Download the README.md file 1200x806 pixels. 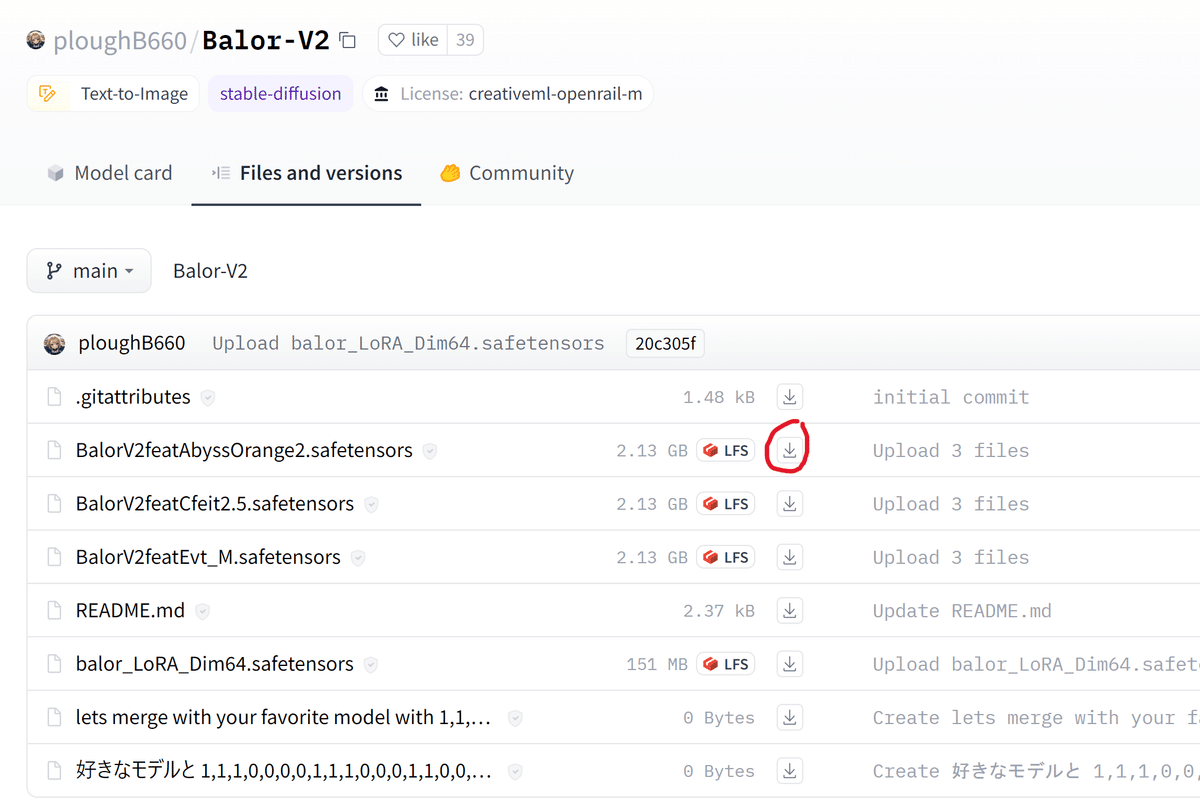(790, 611)
